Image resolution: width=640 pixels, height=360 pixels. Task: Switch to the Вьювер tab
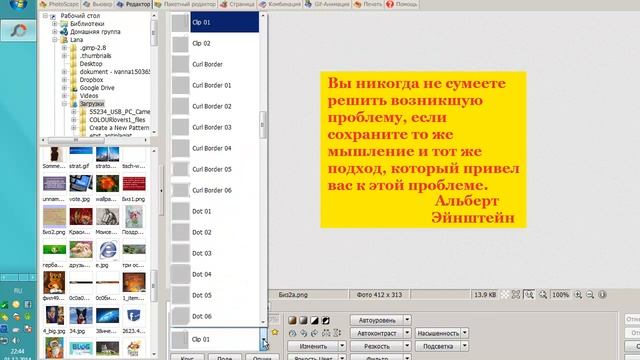tap(98, 4)
